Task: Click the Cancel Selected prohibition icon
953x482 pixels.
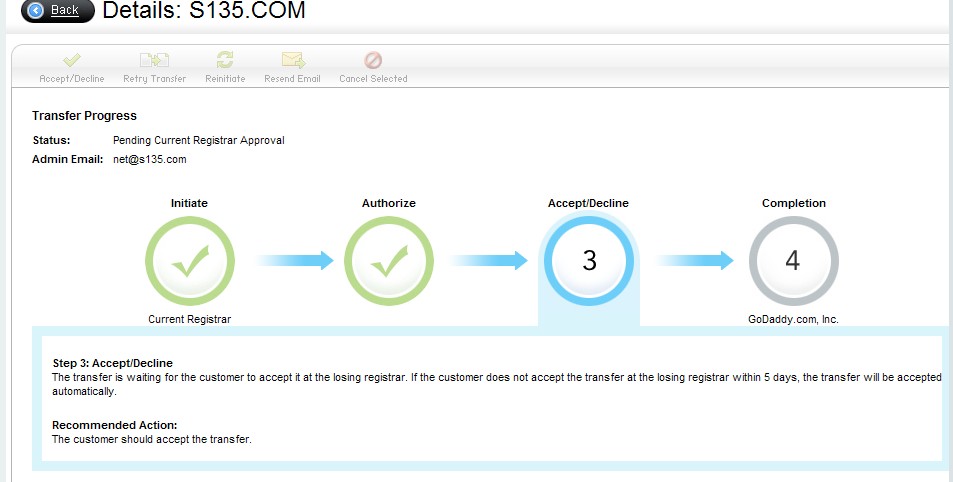Action: pos(373,61)
